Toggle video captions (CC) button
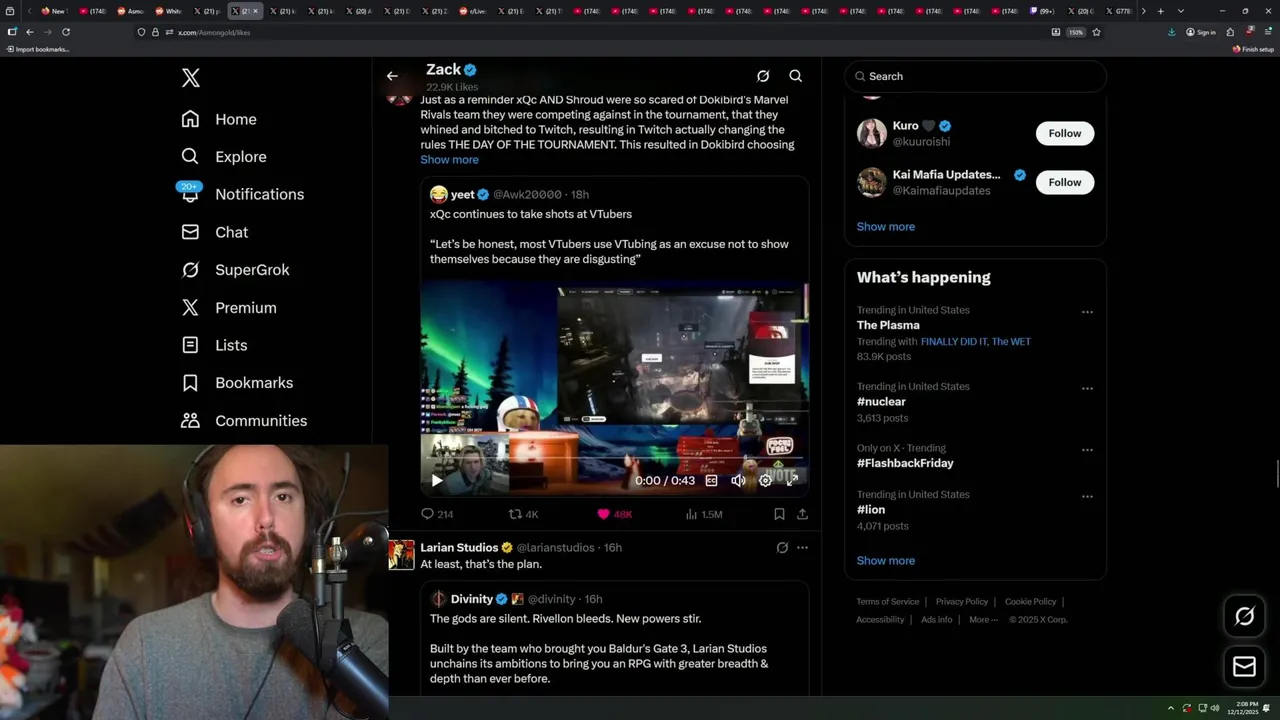 coord(711,481)
